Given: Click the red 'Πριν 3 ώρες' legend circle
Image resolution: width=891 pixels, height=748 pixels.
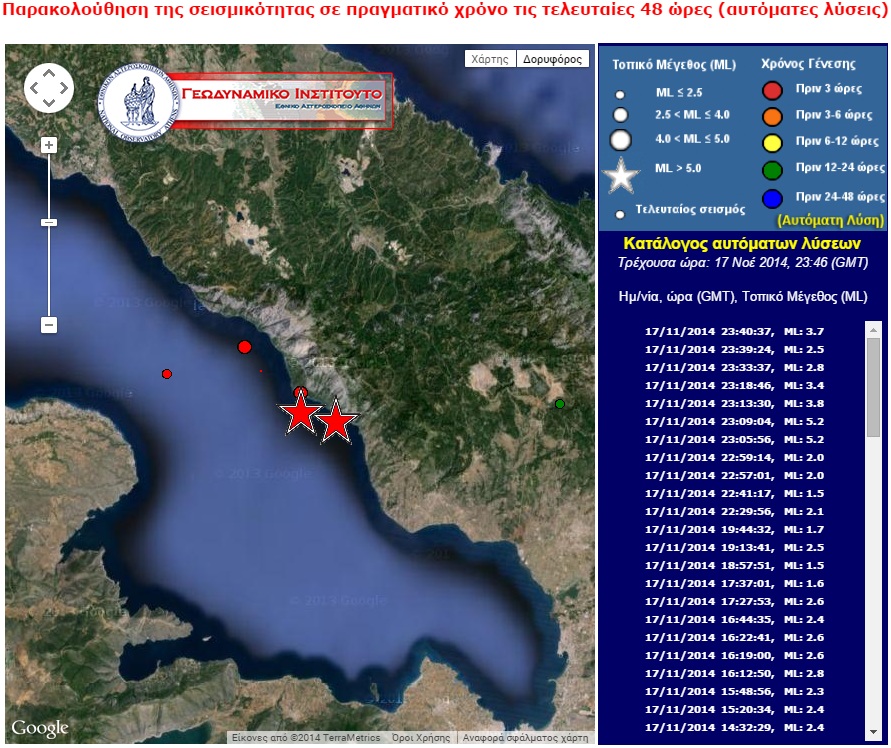Looking at the screenshot, I should pos(772,90).
